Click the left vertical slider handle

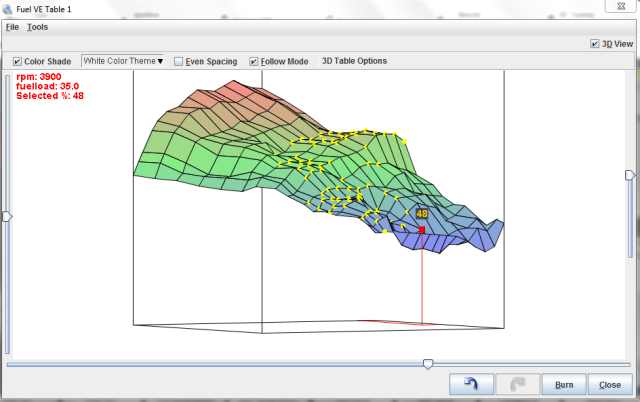pyautogui.click(x=7, y=216)
